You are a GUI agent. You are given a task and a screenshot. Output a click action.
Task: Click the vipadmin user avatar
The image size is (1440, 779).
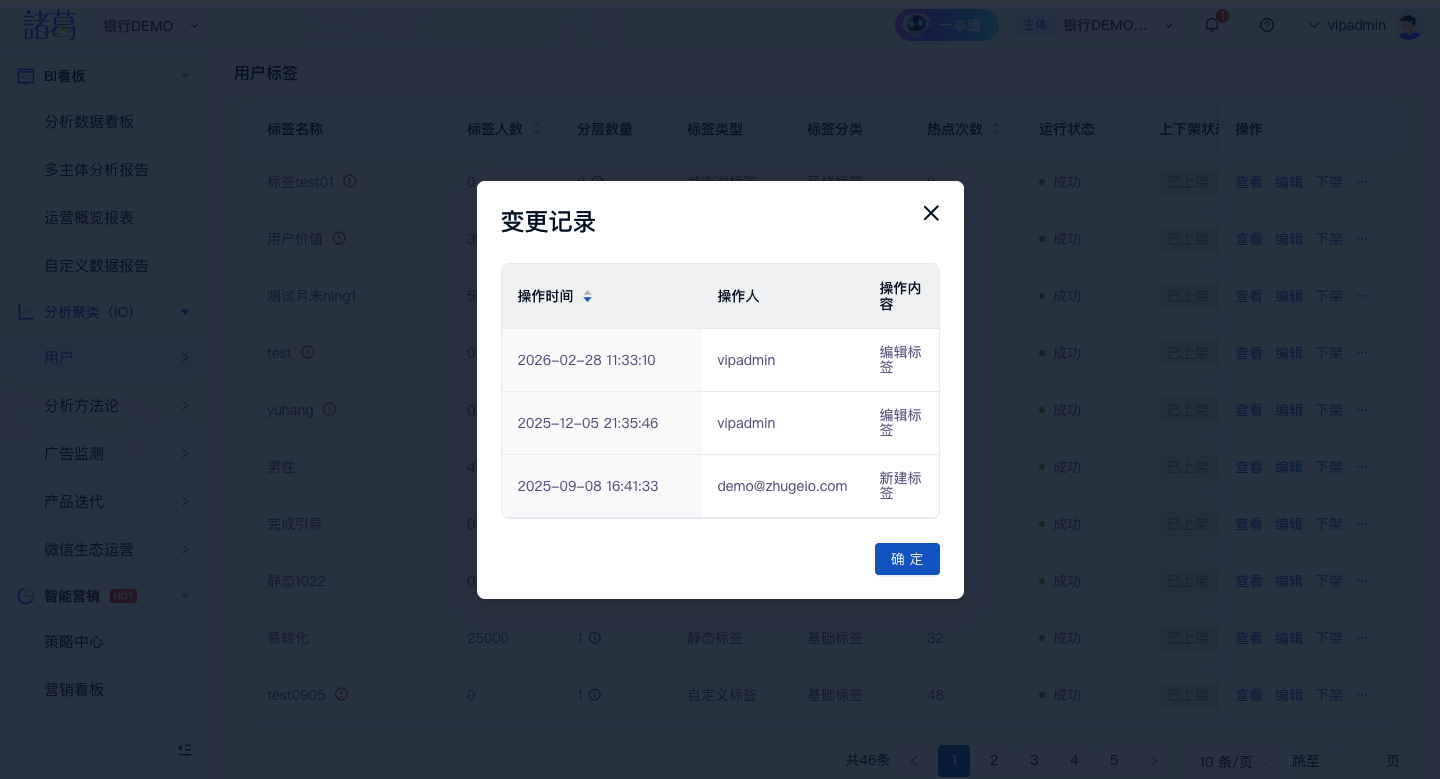(1409, 25)
